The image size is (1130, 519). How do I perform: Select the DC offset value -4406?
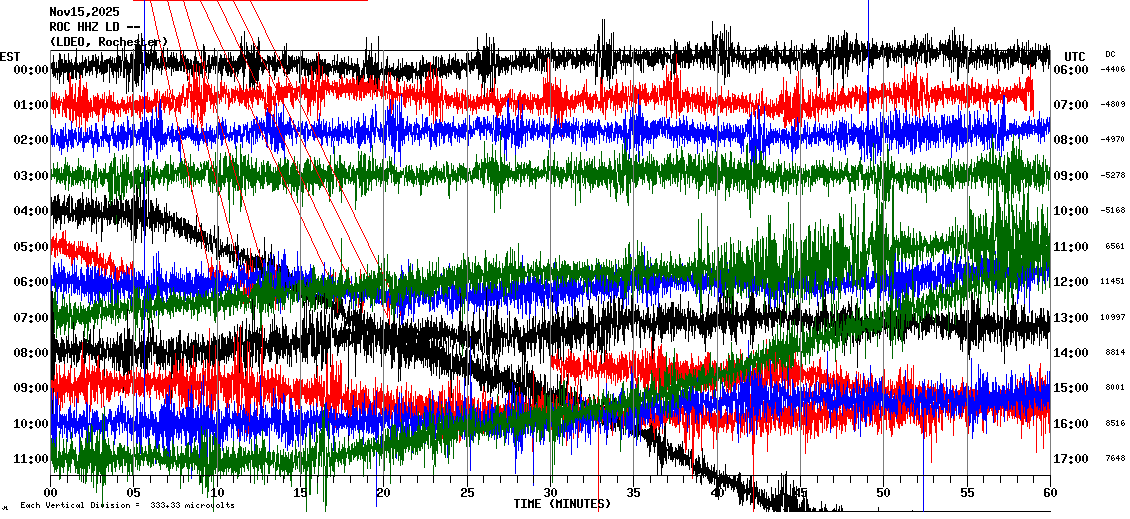click(1112, 70)
